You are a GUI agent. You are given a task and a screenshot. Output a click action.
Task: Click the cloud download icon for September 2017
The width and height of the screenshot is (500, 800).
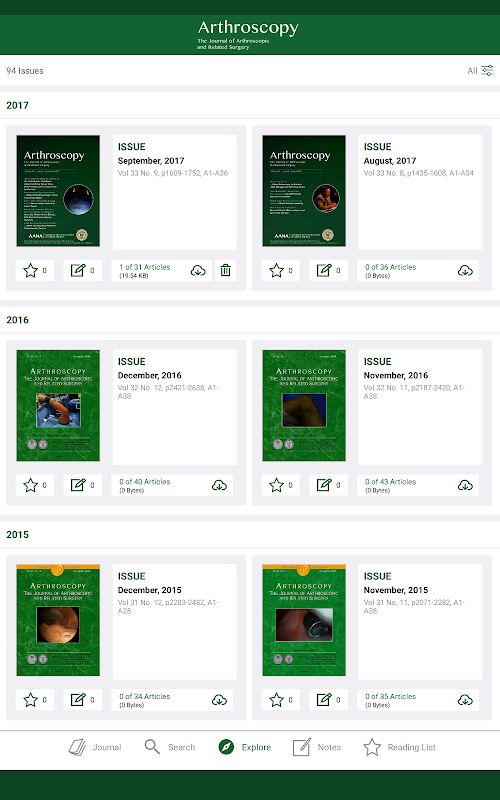(x=198, y=270)
